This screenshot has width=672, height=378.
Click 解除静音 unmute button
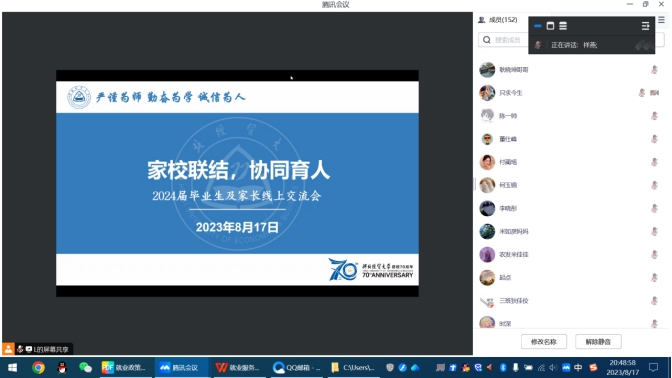click(598, 342)
